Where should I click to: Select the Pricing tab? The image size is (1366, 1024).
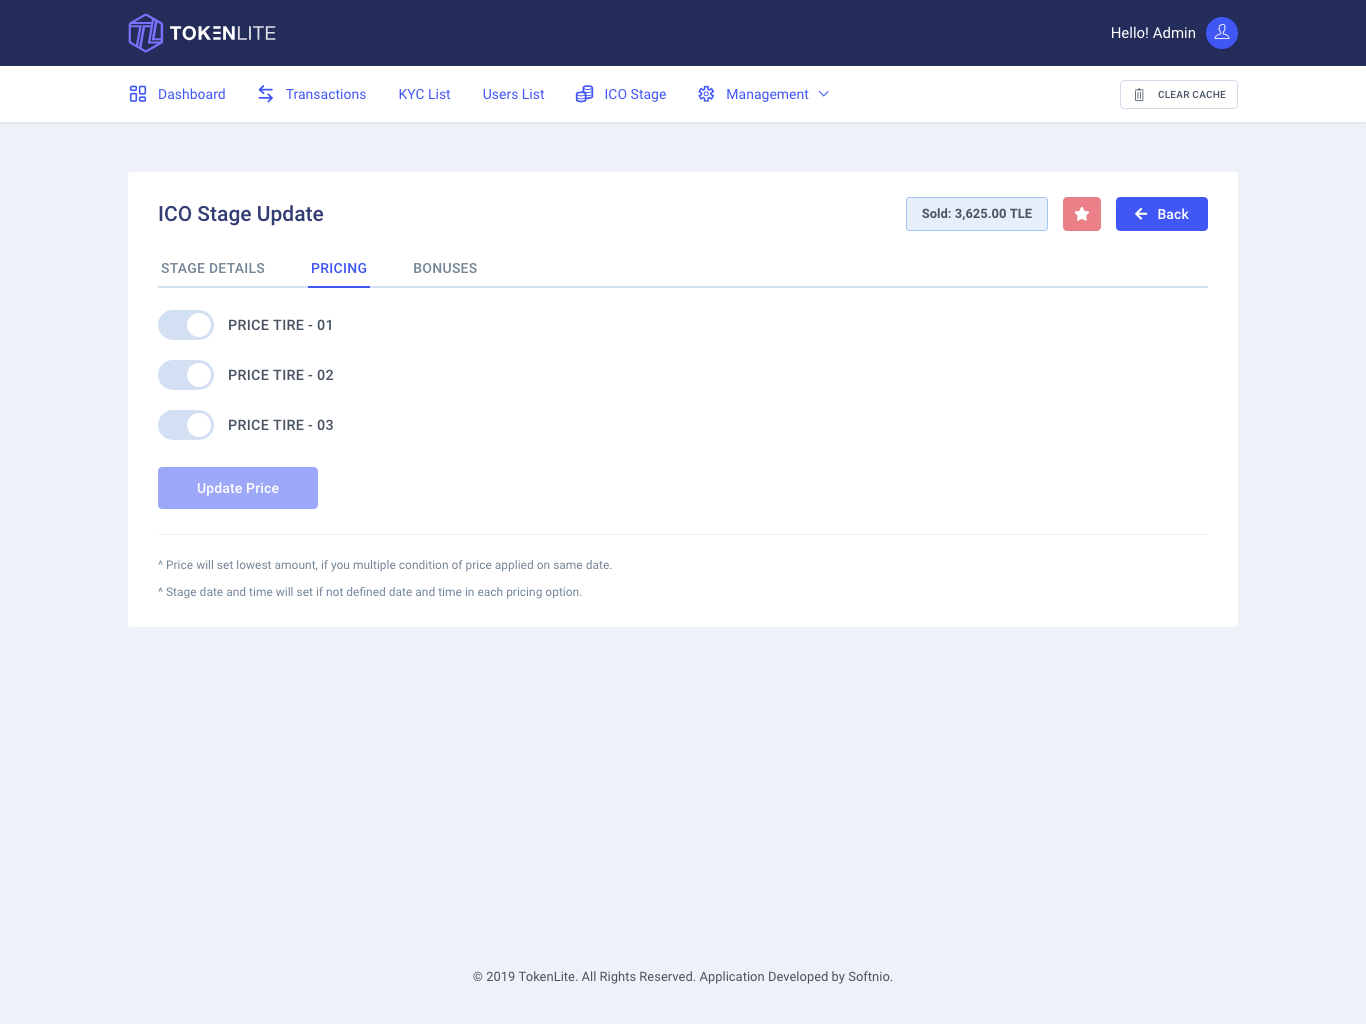point(339,268)
